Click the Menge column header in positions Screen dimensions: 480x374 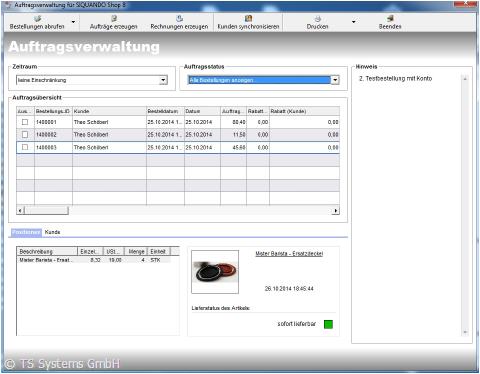click(x=136, y=251)
